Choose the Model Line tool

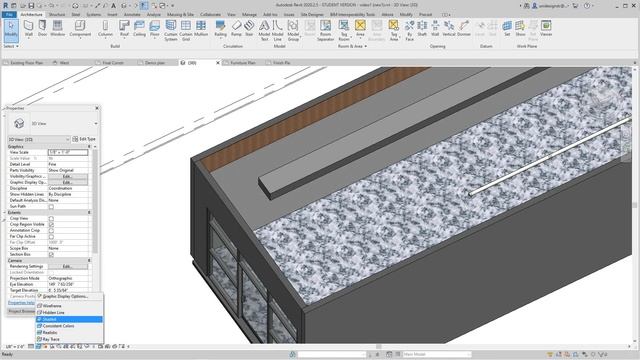tap(278, 30)
